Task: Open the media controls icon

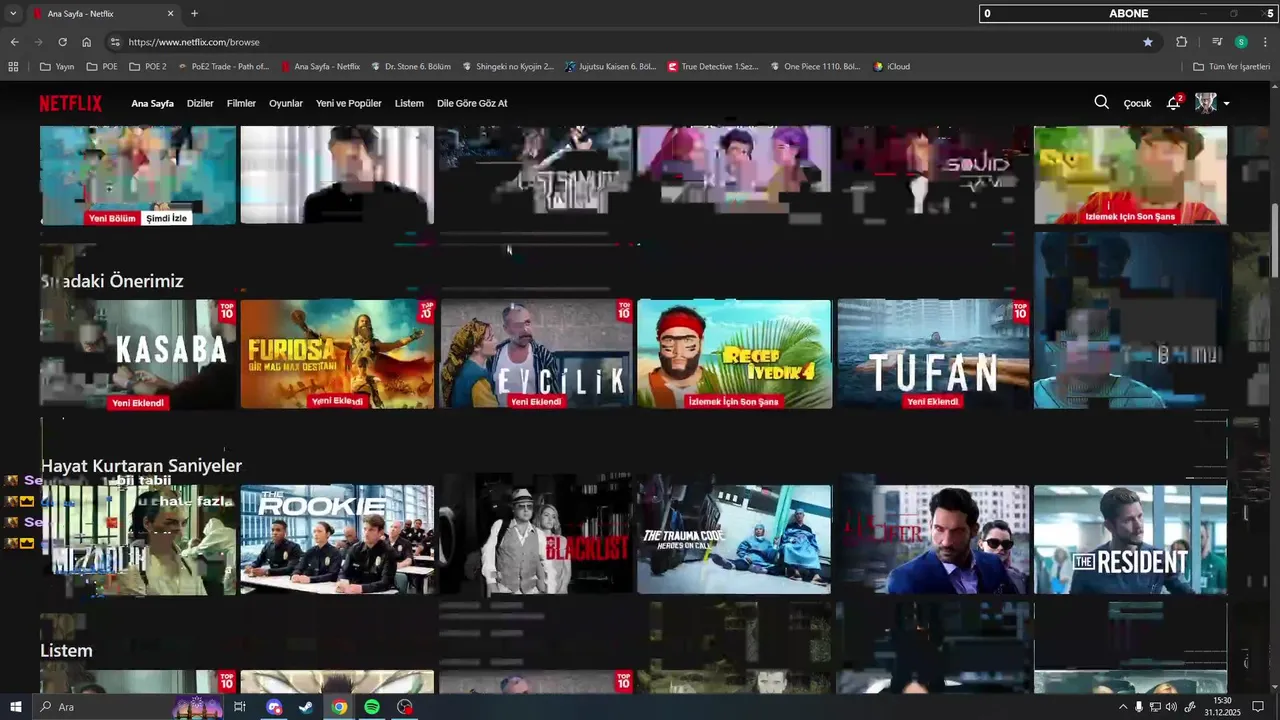Action: (1217, 42)
